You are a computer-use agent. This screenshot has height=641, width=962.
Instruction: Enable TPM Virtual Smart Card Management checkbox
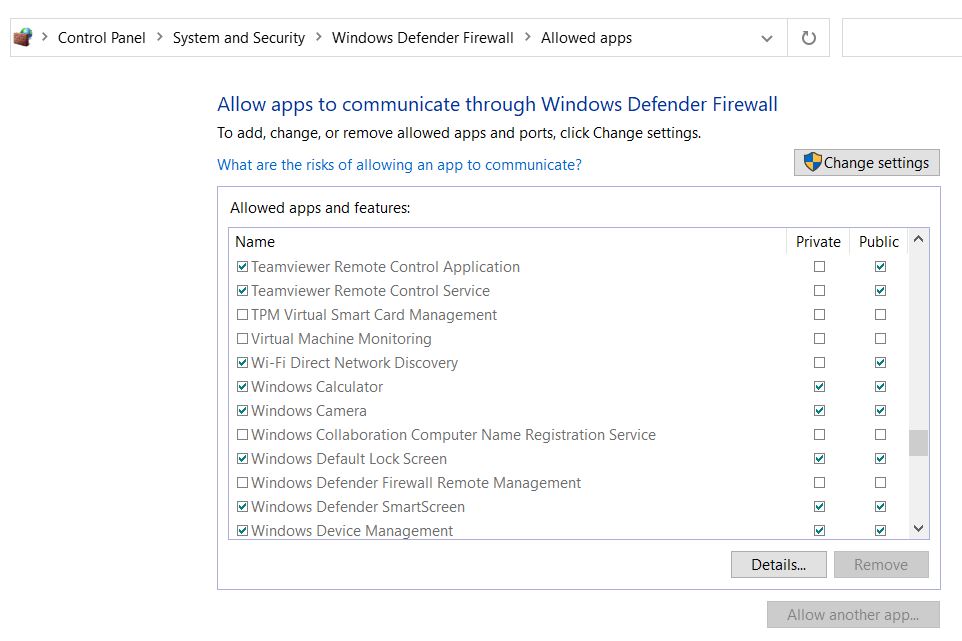tap(242, 315)
